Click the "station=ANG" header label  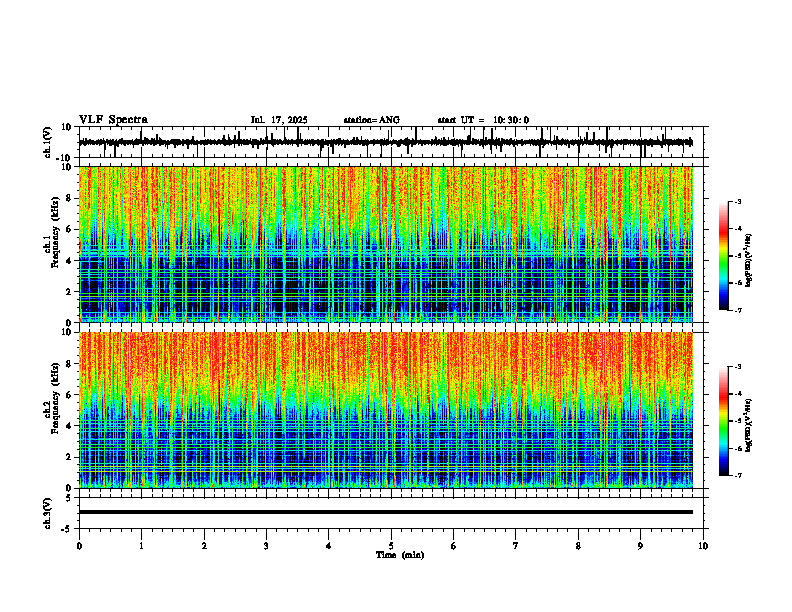pyautogui.click(x=371, y=120)
